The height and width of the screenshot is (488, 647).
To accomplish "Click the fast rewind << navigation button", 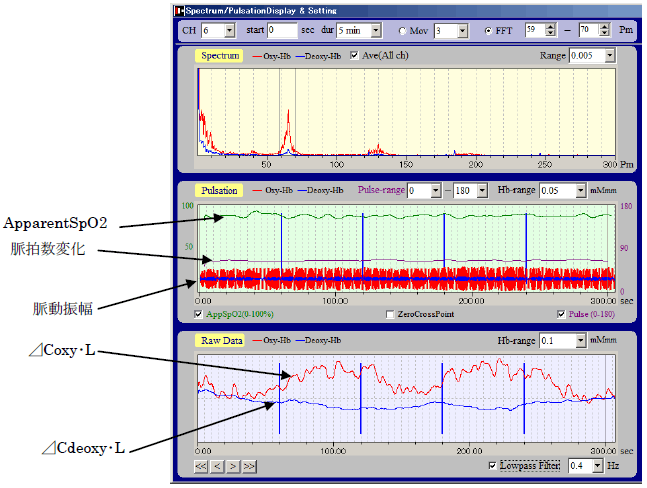I will (x=201, y=466).
